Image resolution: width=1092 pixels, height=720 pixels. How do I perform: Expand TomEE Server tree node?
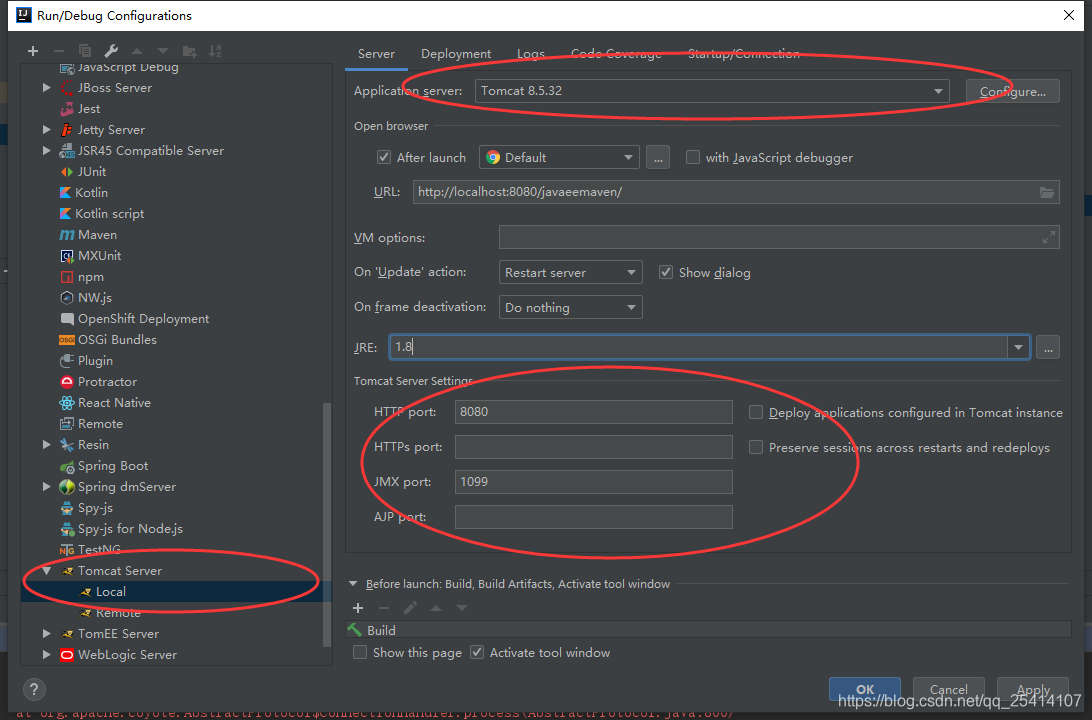coord(47,634)
